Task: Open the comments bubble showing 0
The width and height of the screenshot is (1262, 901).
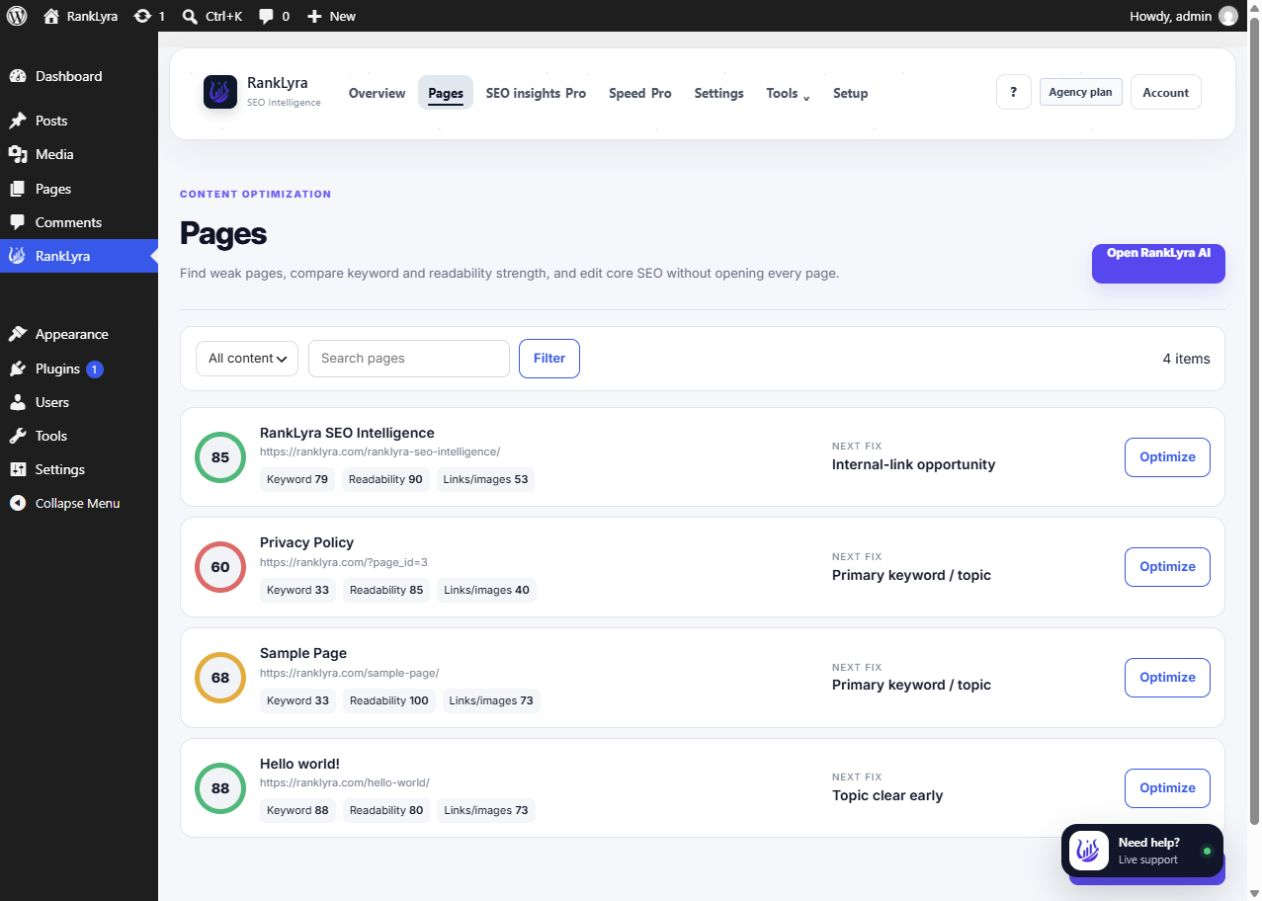Action: click(x=274, y=16)
